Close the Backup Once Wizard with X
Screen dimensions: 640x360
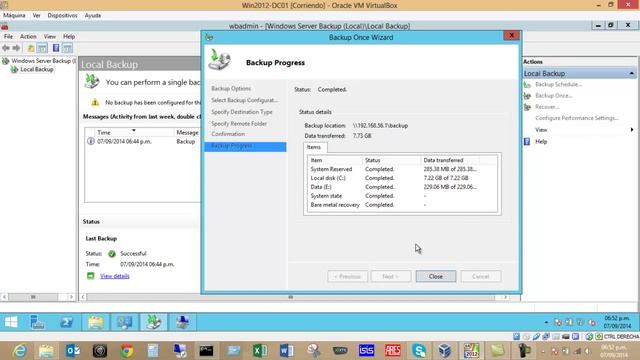[x=511, y=36]
